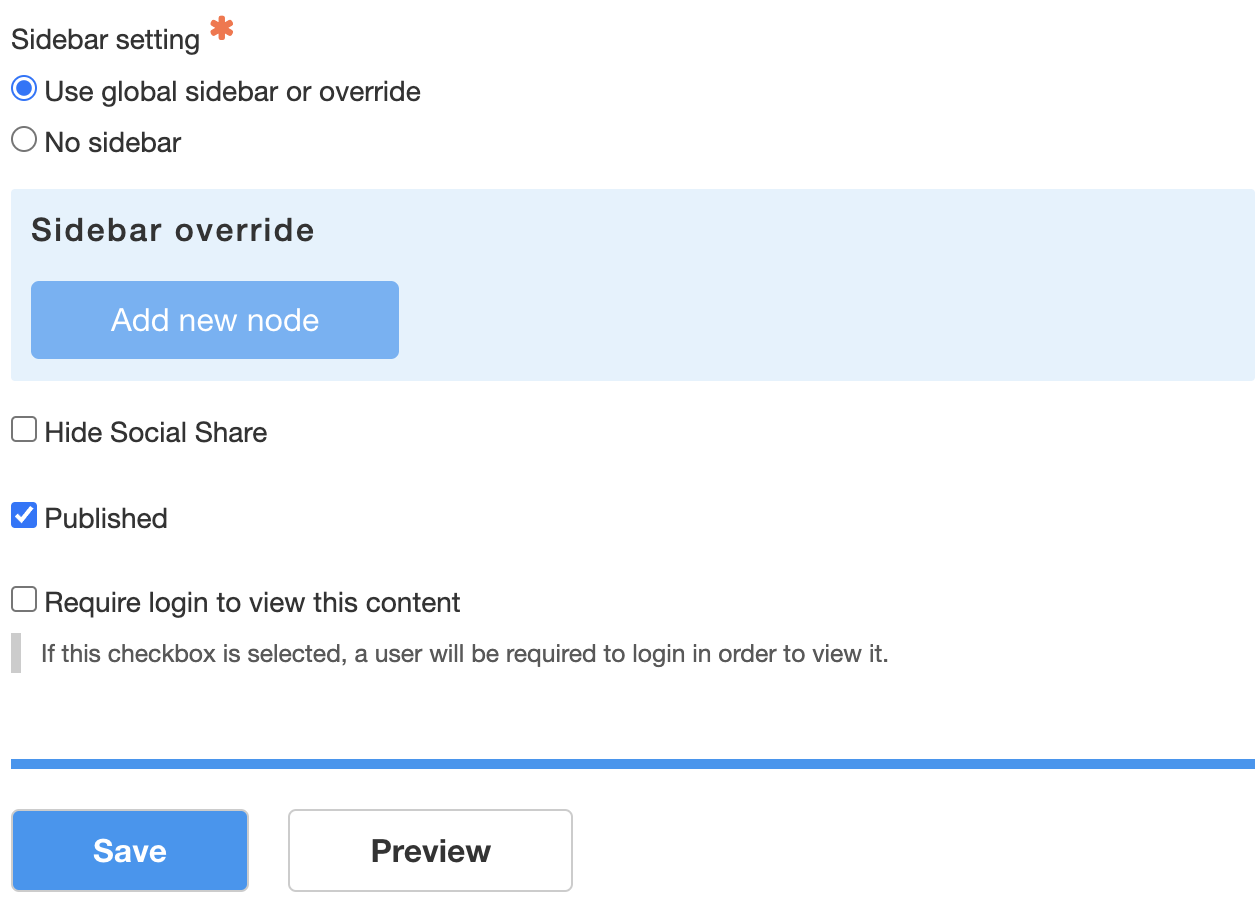Toggle 'Published' off by clicking its label

(x=104, y=517)
